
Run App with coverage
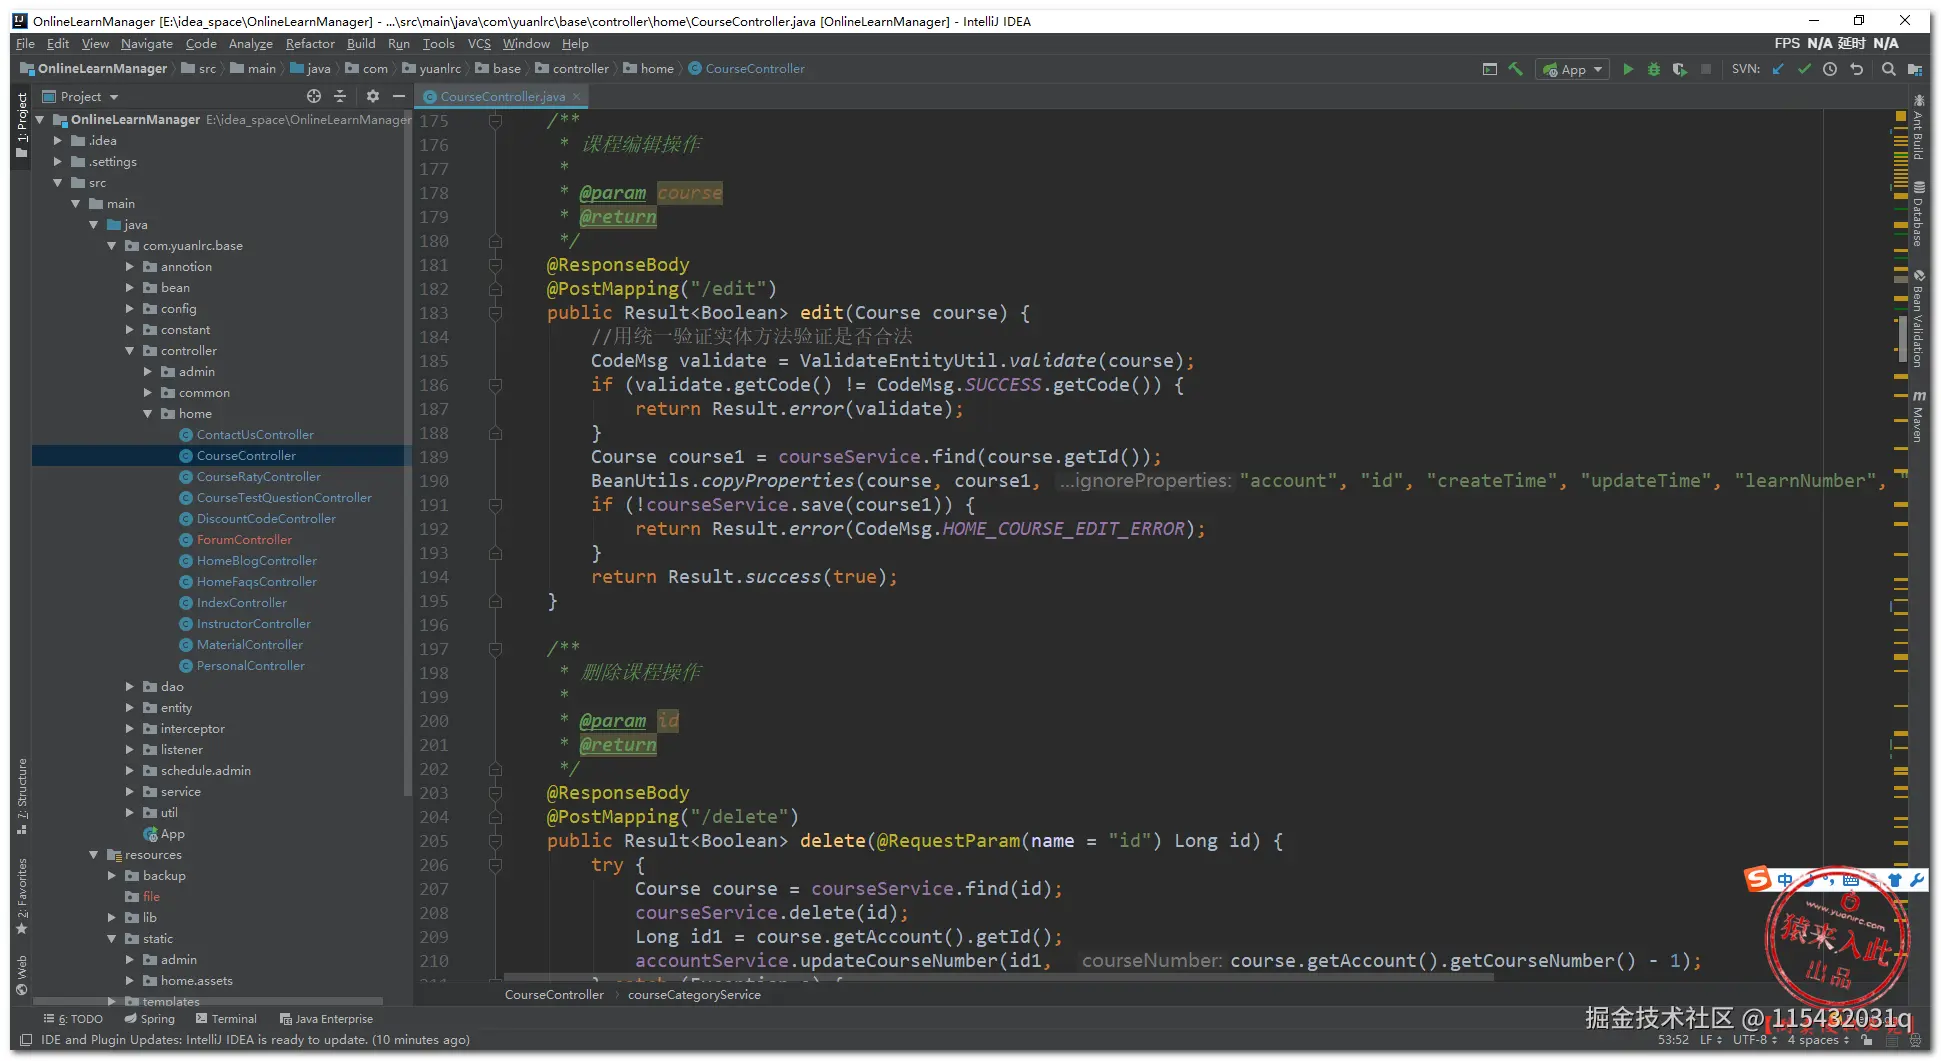[1680, 69]
